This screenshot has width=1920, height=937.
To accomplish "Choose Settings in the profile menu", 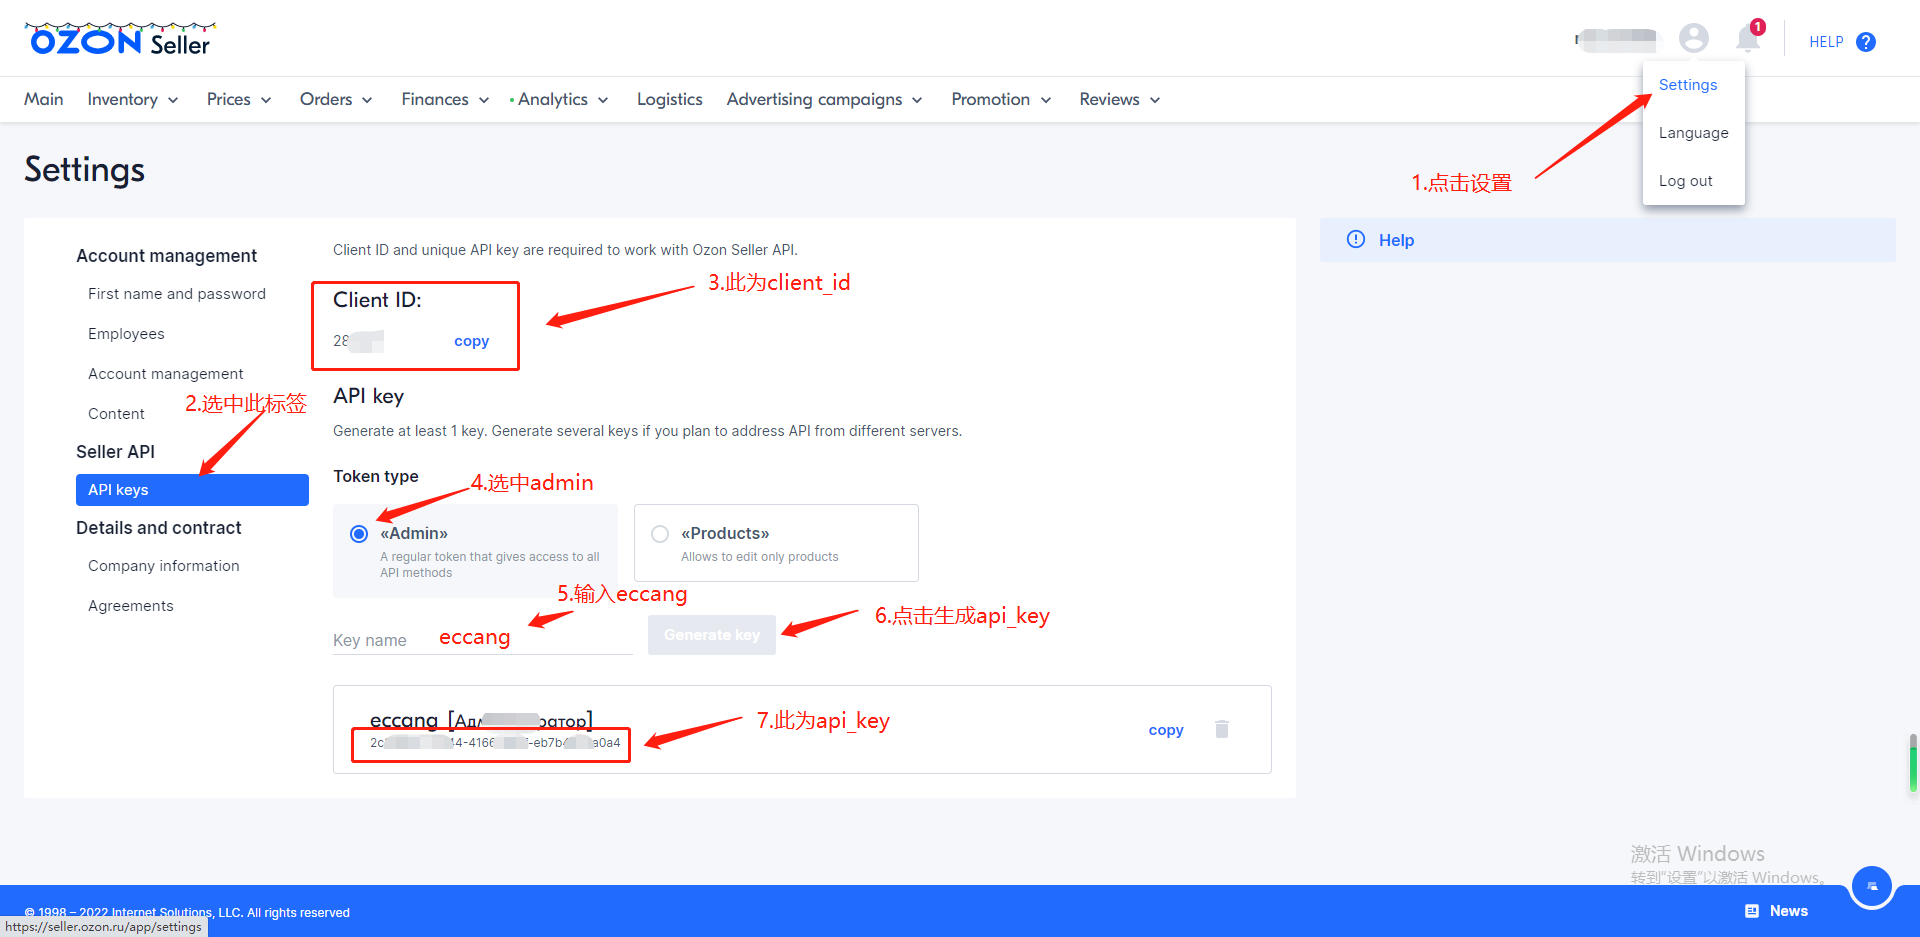I will click(x=1688, y=85).
